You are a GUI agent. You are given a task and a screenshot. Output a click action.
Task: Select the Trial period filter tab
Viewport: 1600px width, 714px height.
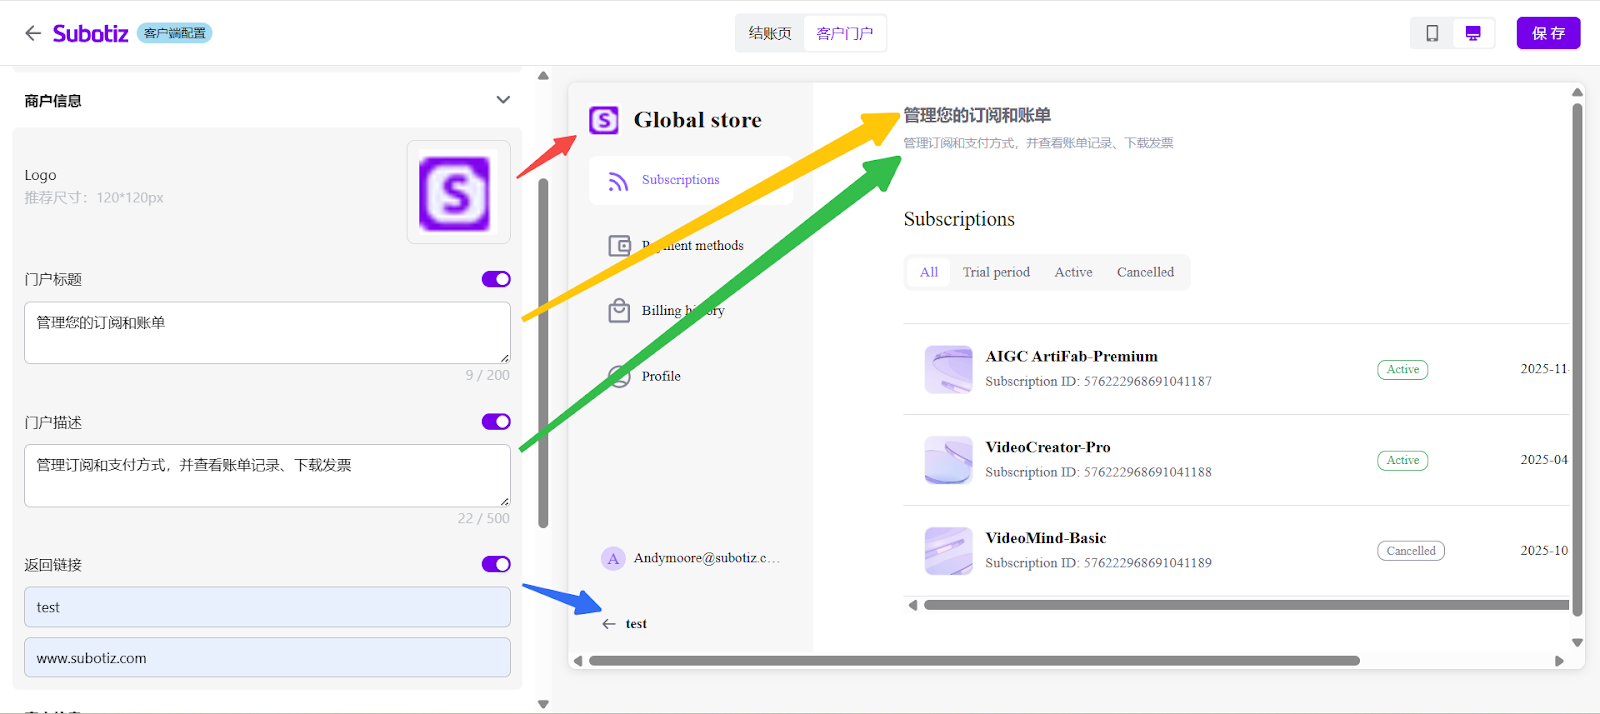(x=996, y=272)
